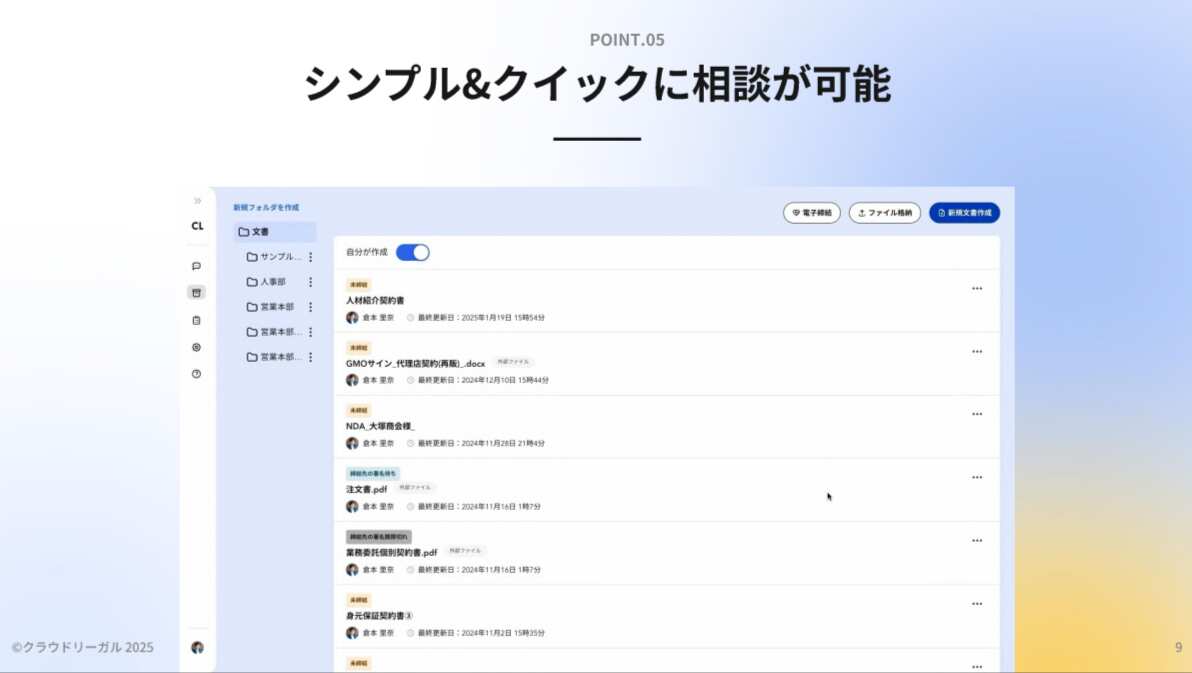The image size is (1192, 673).
Task: Click the settings icon in the sidebar
Action: (197, 347)
